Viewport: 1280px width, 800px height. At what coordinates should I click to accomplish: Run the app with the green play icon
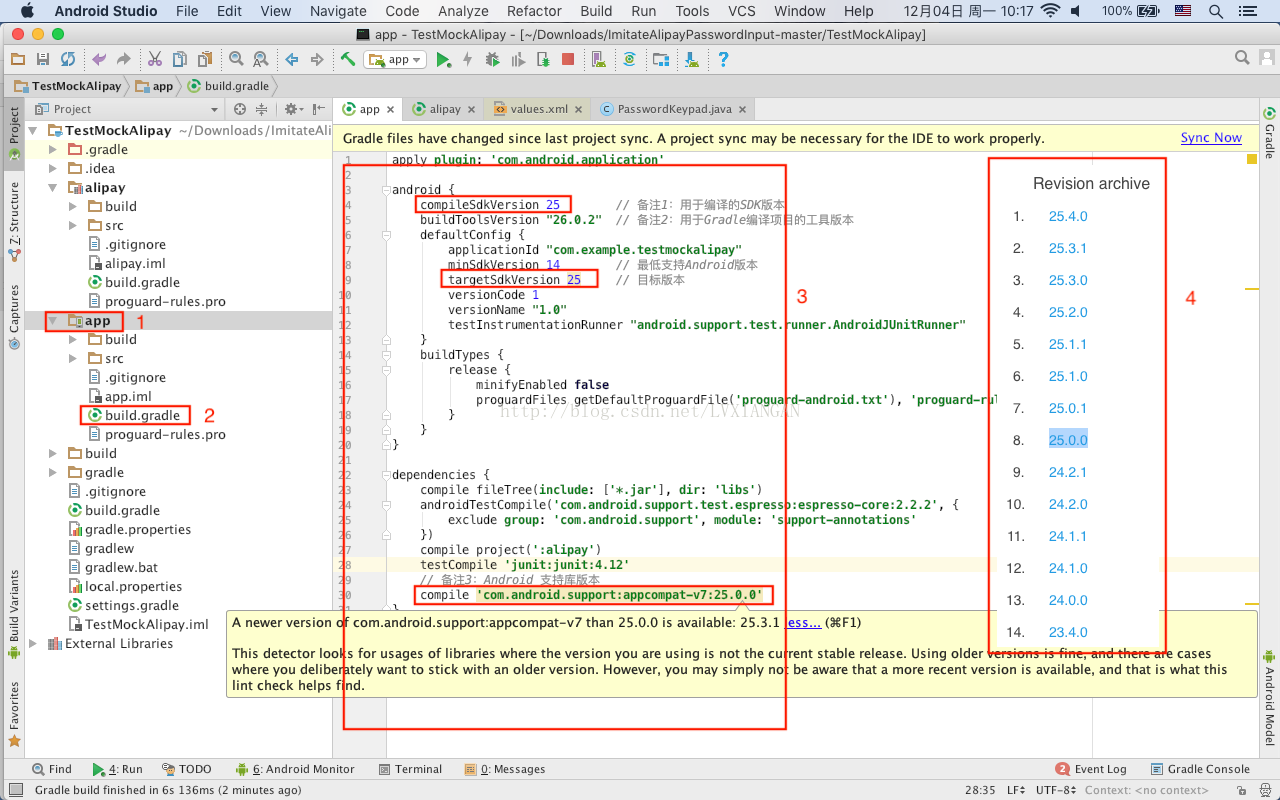click(443, 60)
